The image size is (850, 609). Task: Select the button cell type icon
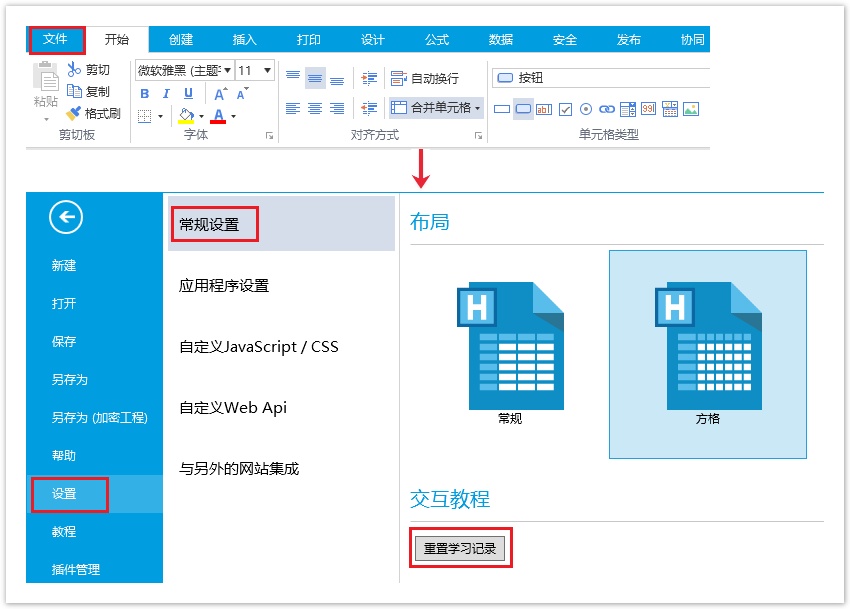[523, 109]
